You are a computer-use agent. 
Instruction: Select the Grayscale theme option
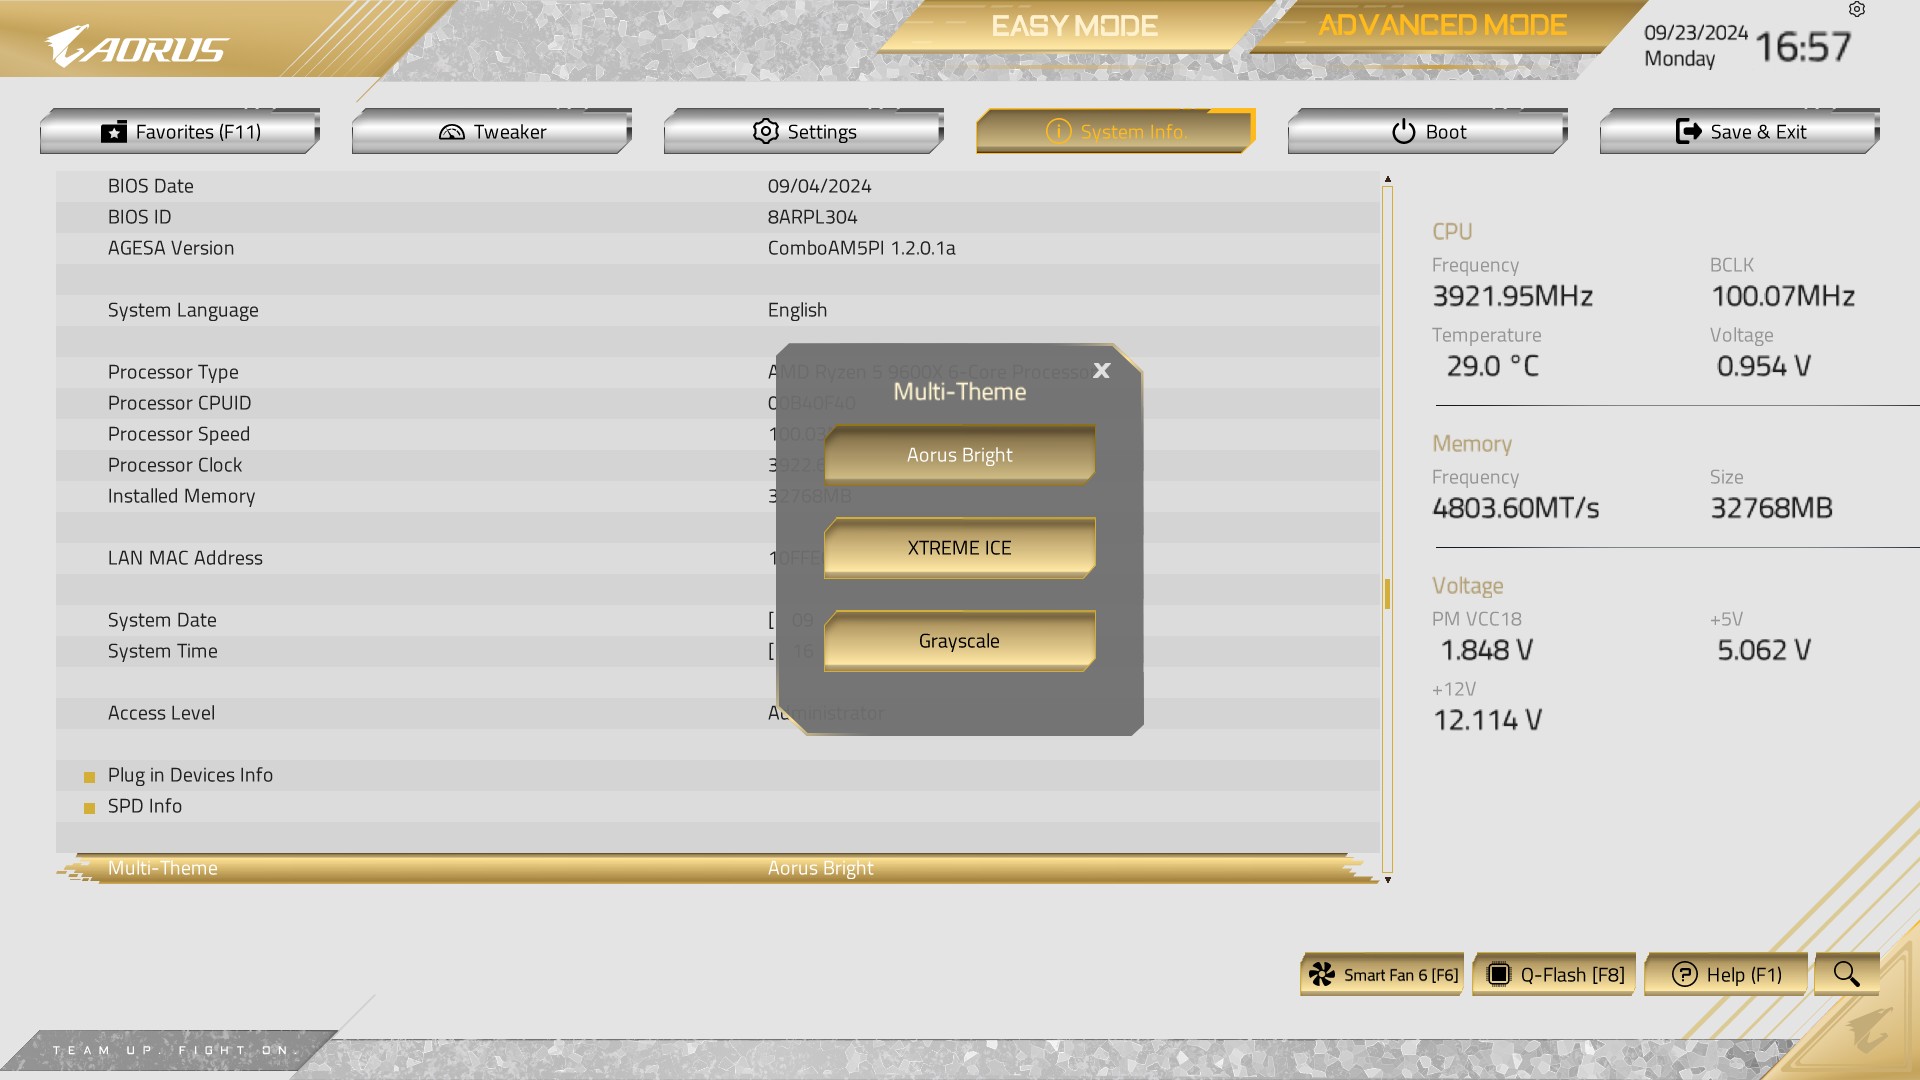959,641
